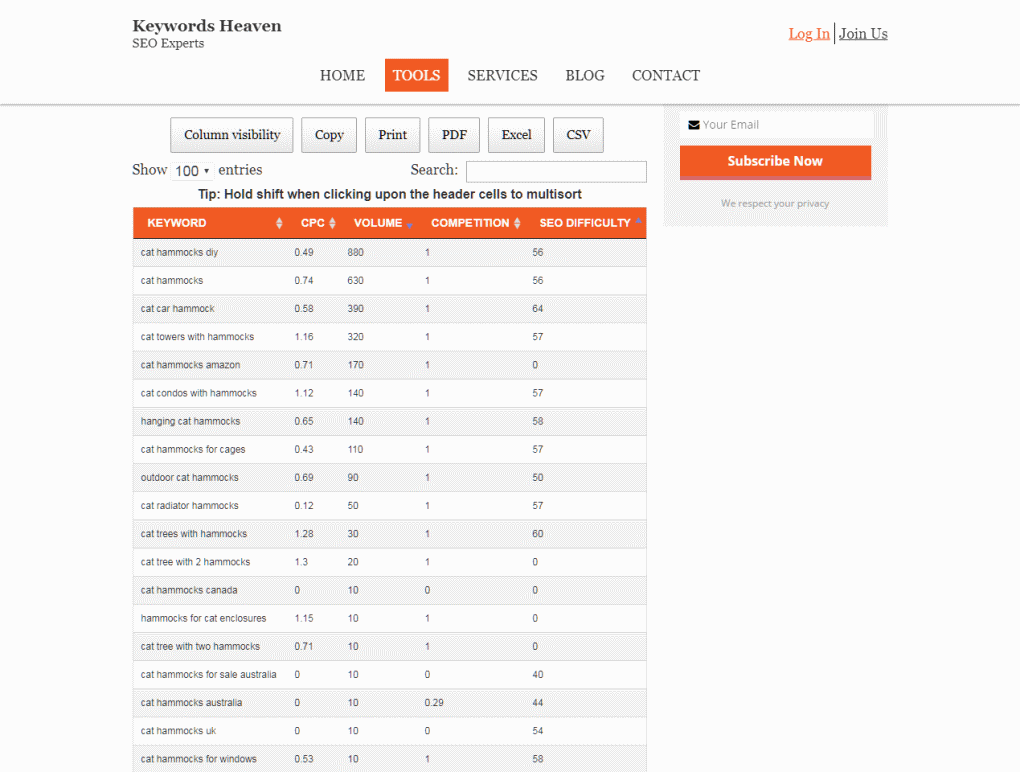Click the KEYWORD column header text
Viewport: 1020px width, 772px height.
[176, 223]
